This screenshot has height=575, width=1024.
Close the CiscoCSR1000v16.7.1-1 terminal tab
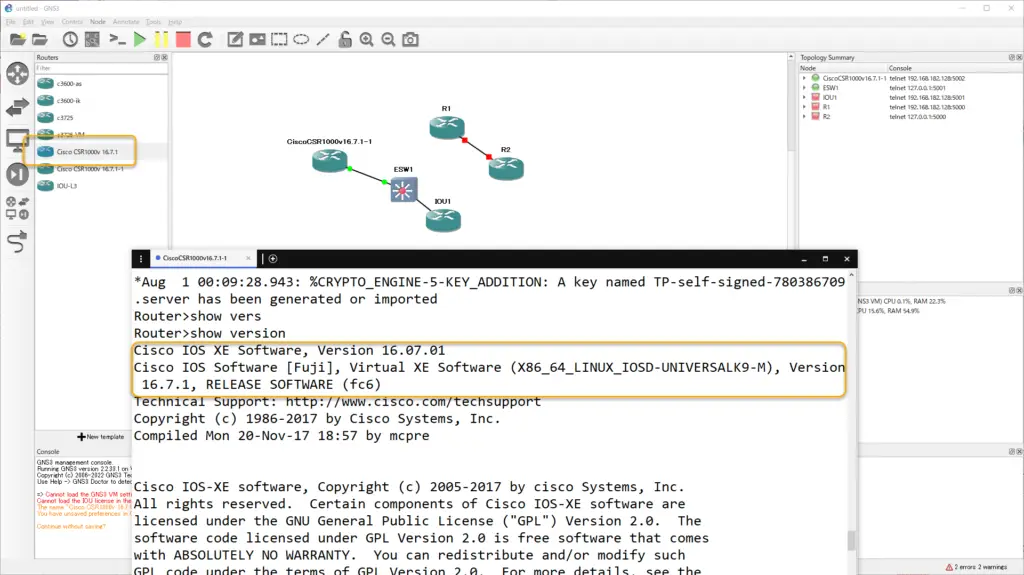click(248, 258)
